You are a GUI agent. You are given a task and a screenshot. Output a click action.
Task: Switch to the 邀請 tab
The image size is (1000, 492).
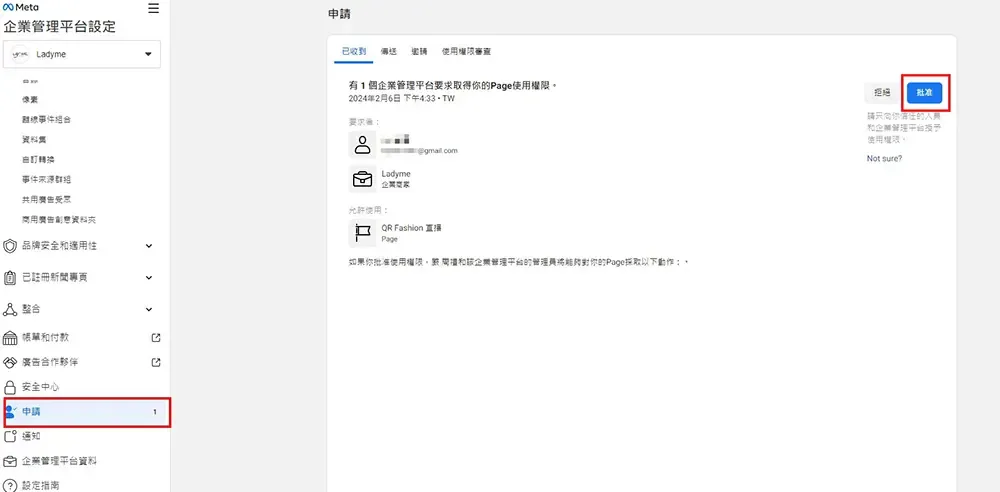[420, 52]
